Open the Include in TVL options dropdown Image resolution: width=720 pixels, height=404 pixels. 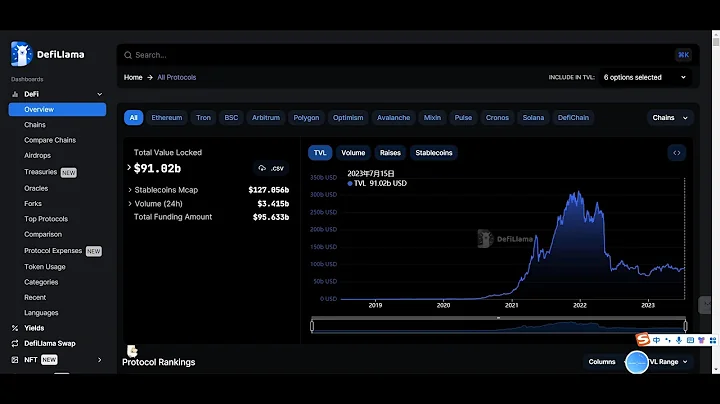click(645, 78)
